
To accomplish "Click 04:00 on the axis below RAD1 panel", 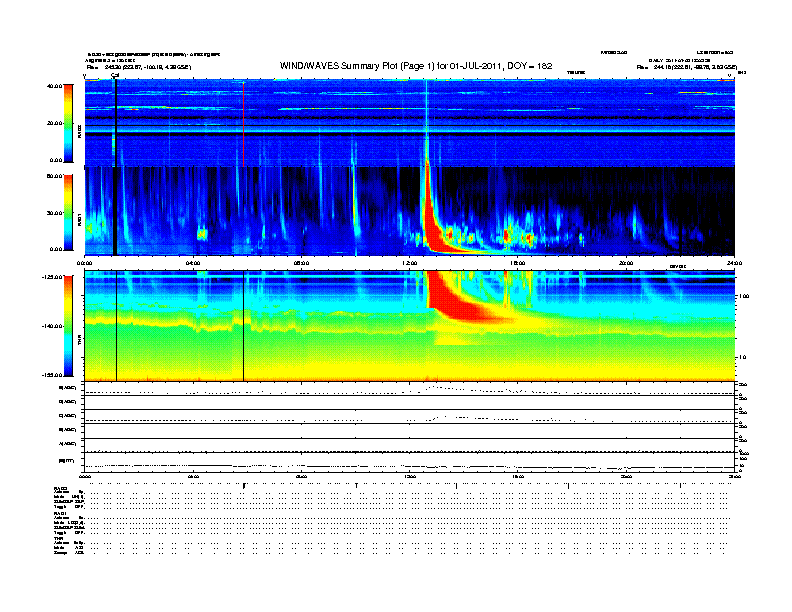I will (193, 263).
